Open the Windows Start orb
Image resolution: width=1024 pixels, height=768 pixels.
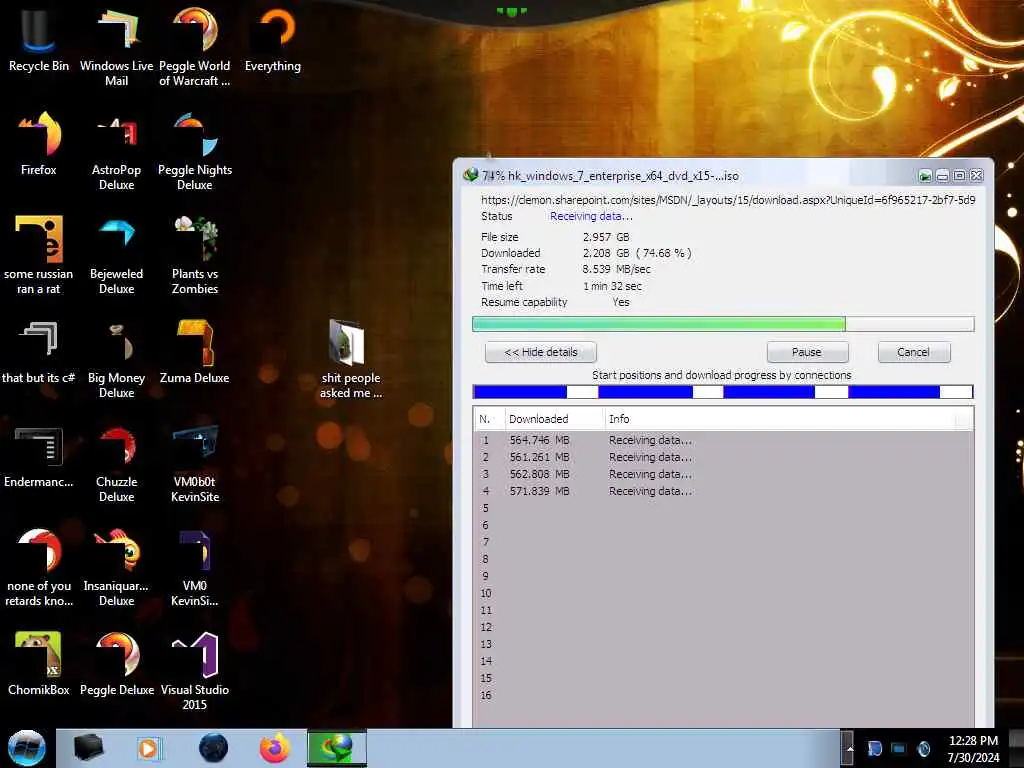click(27, 748)
